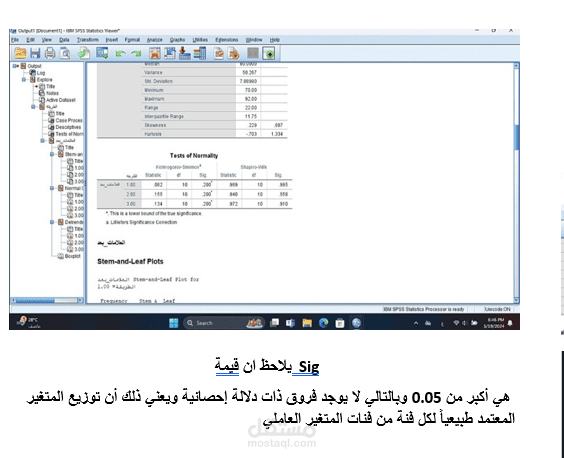
Task: Click the Interquartile Range row label
Action: (x=164, y=117)
